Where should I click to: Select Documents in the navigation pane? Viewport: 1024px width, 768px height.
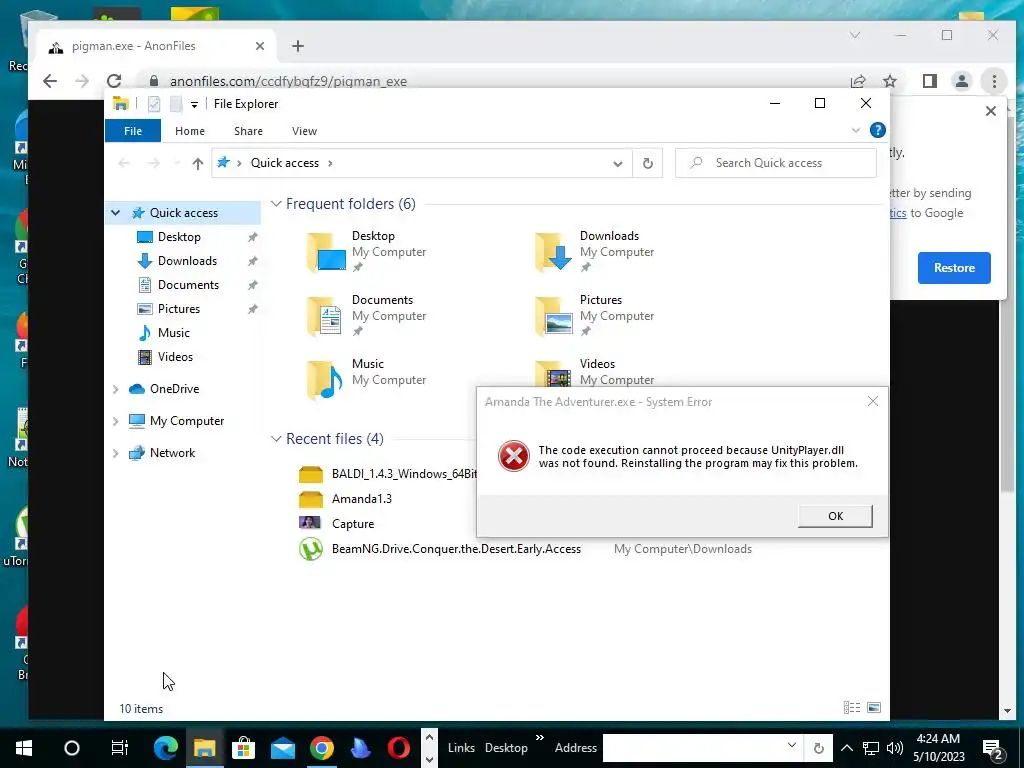point(187,285)
